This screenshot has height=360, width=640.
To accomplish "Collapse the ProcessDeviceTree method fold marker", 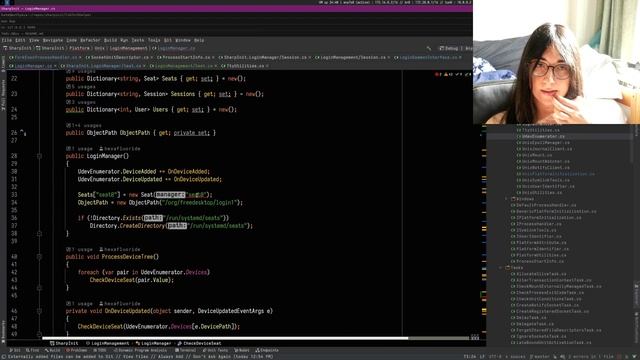I will tap(40, 257).
